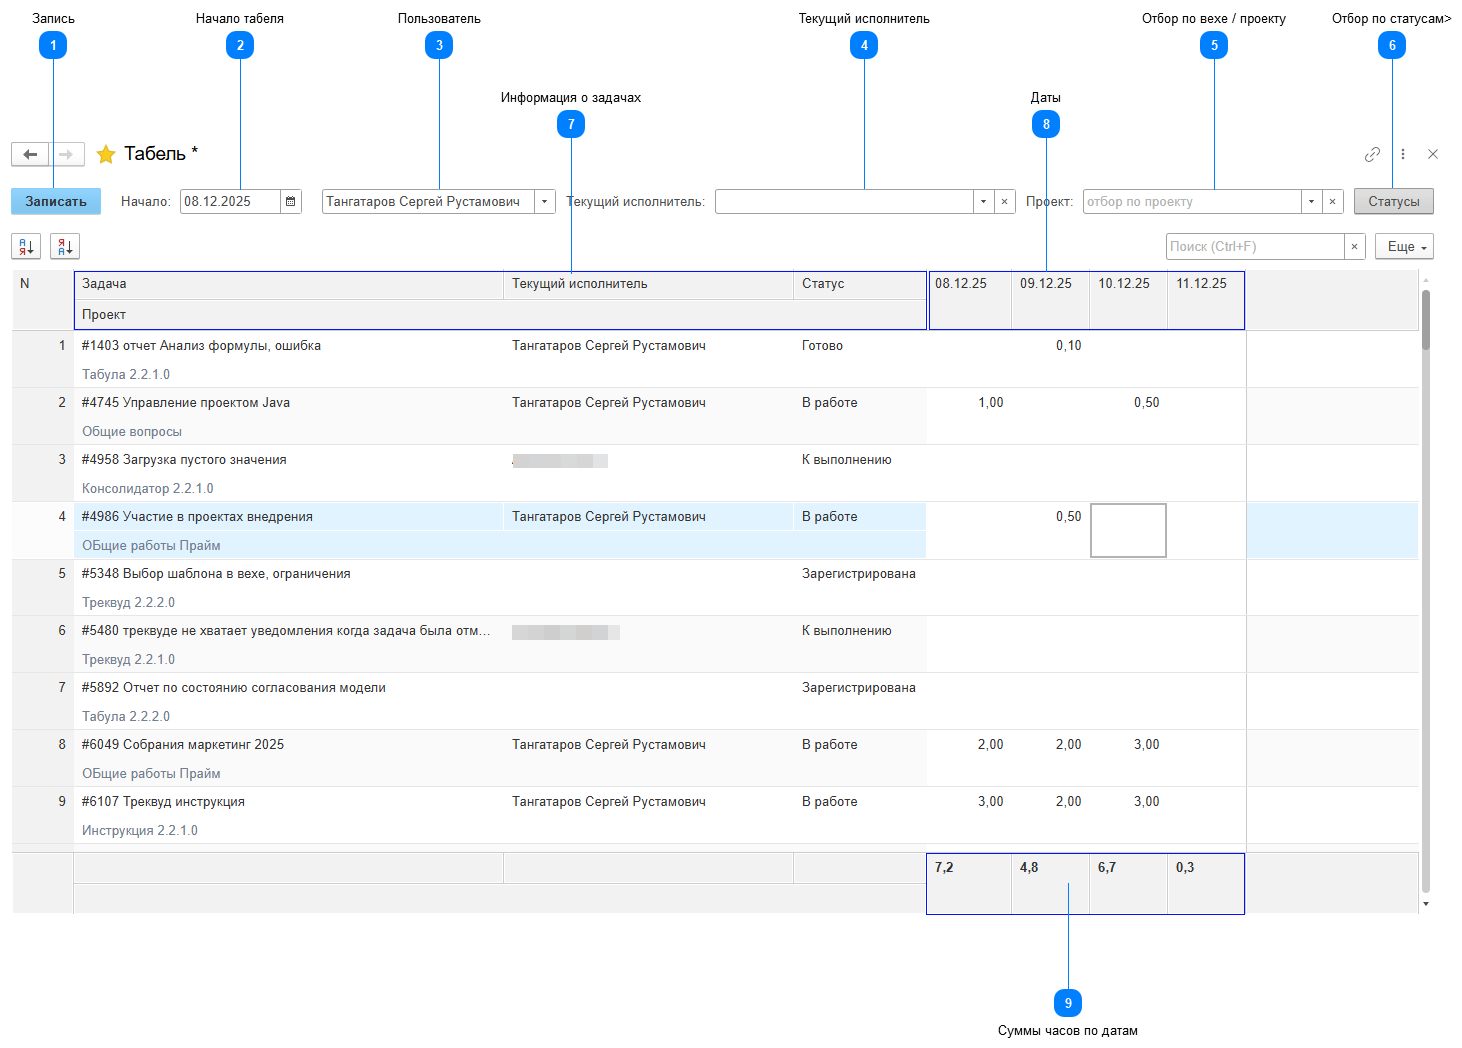
Task: Open the three-dot more options menu
Action: pyautogui.click(x=1403, y=154)
